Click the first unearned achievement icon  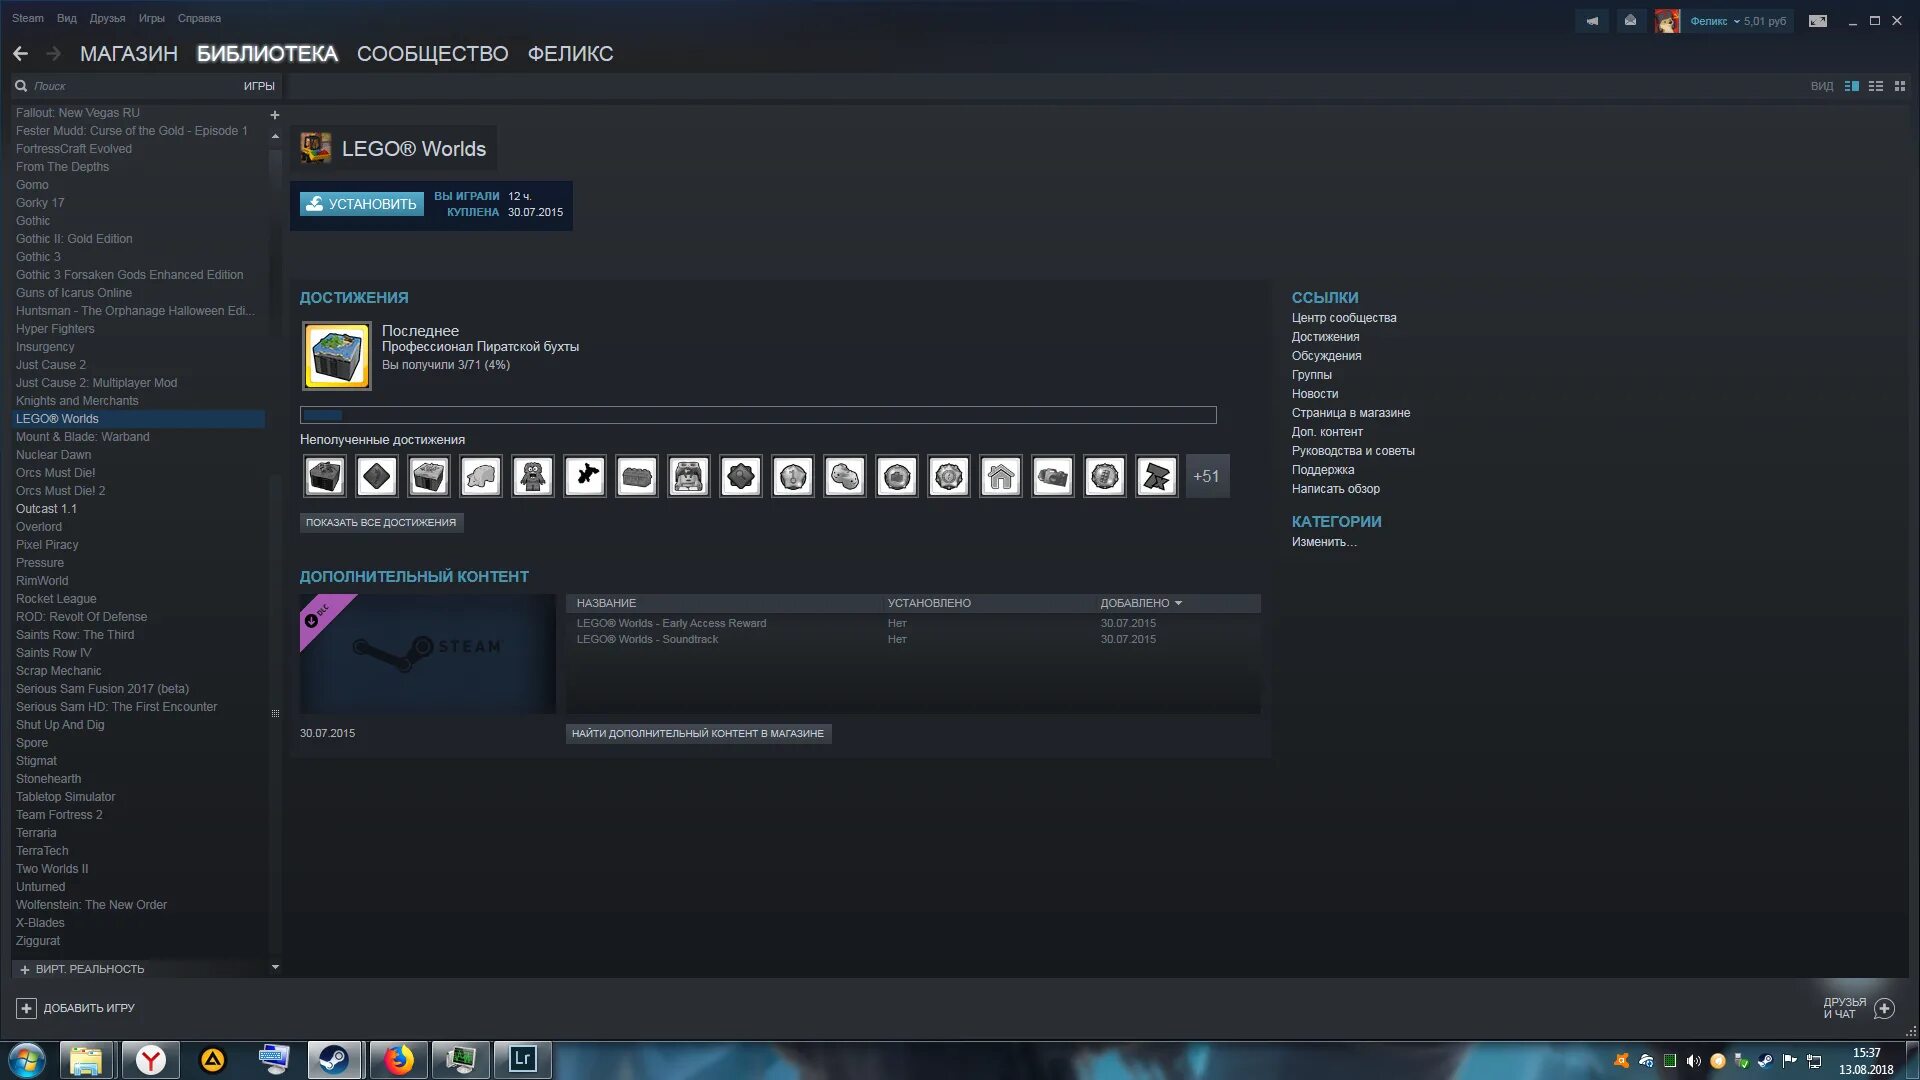tap(324, 475)
